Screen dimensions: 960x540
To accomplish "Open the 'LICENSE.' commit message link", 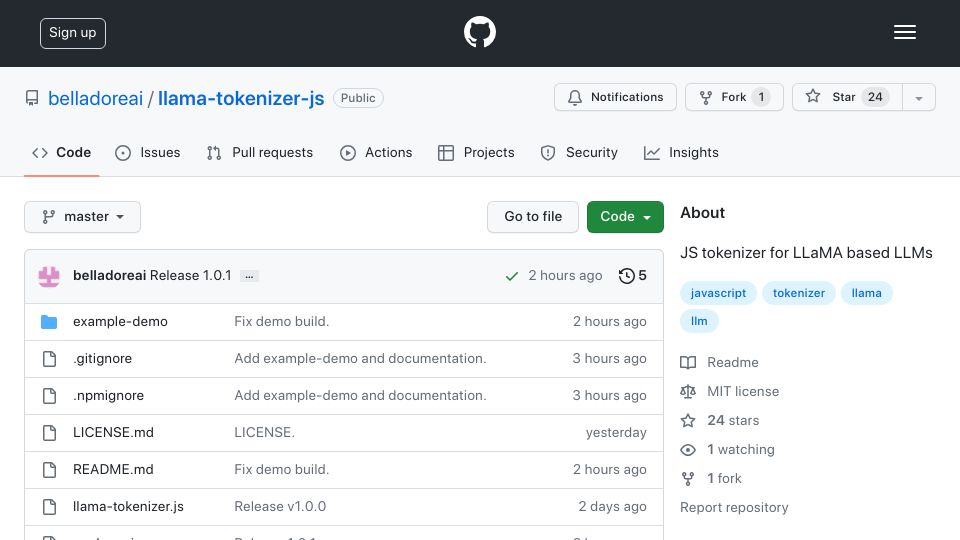I will 264,432.
